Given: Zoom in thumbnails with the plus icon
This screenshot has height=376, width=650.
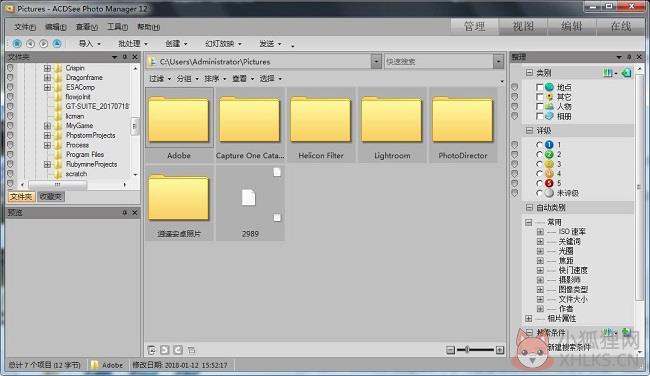Looking at the screenshot, I should tap(500, 350).
